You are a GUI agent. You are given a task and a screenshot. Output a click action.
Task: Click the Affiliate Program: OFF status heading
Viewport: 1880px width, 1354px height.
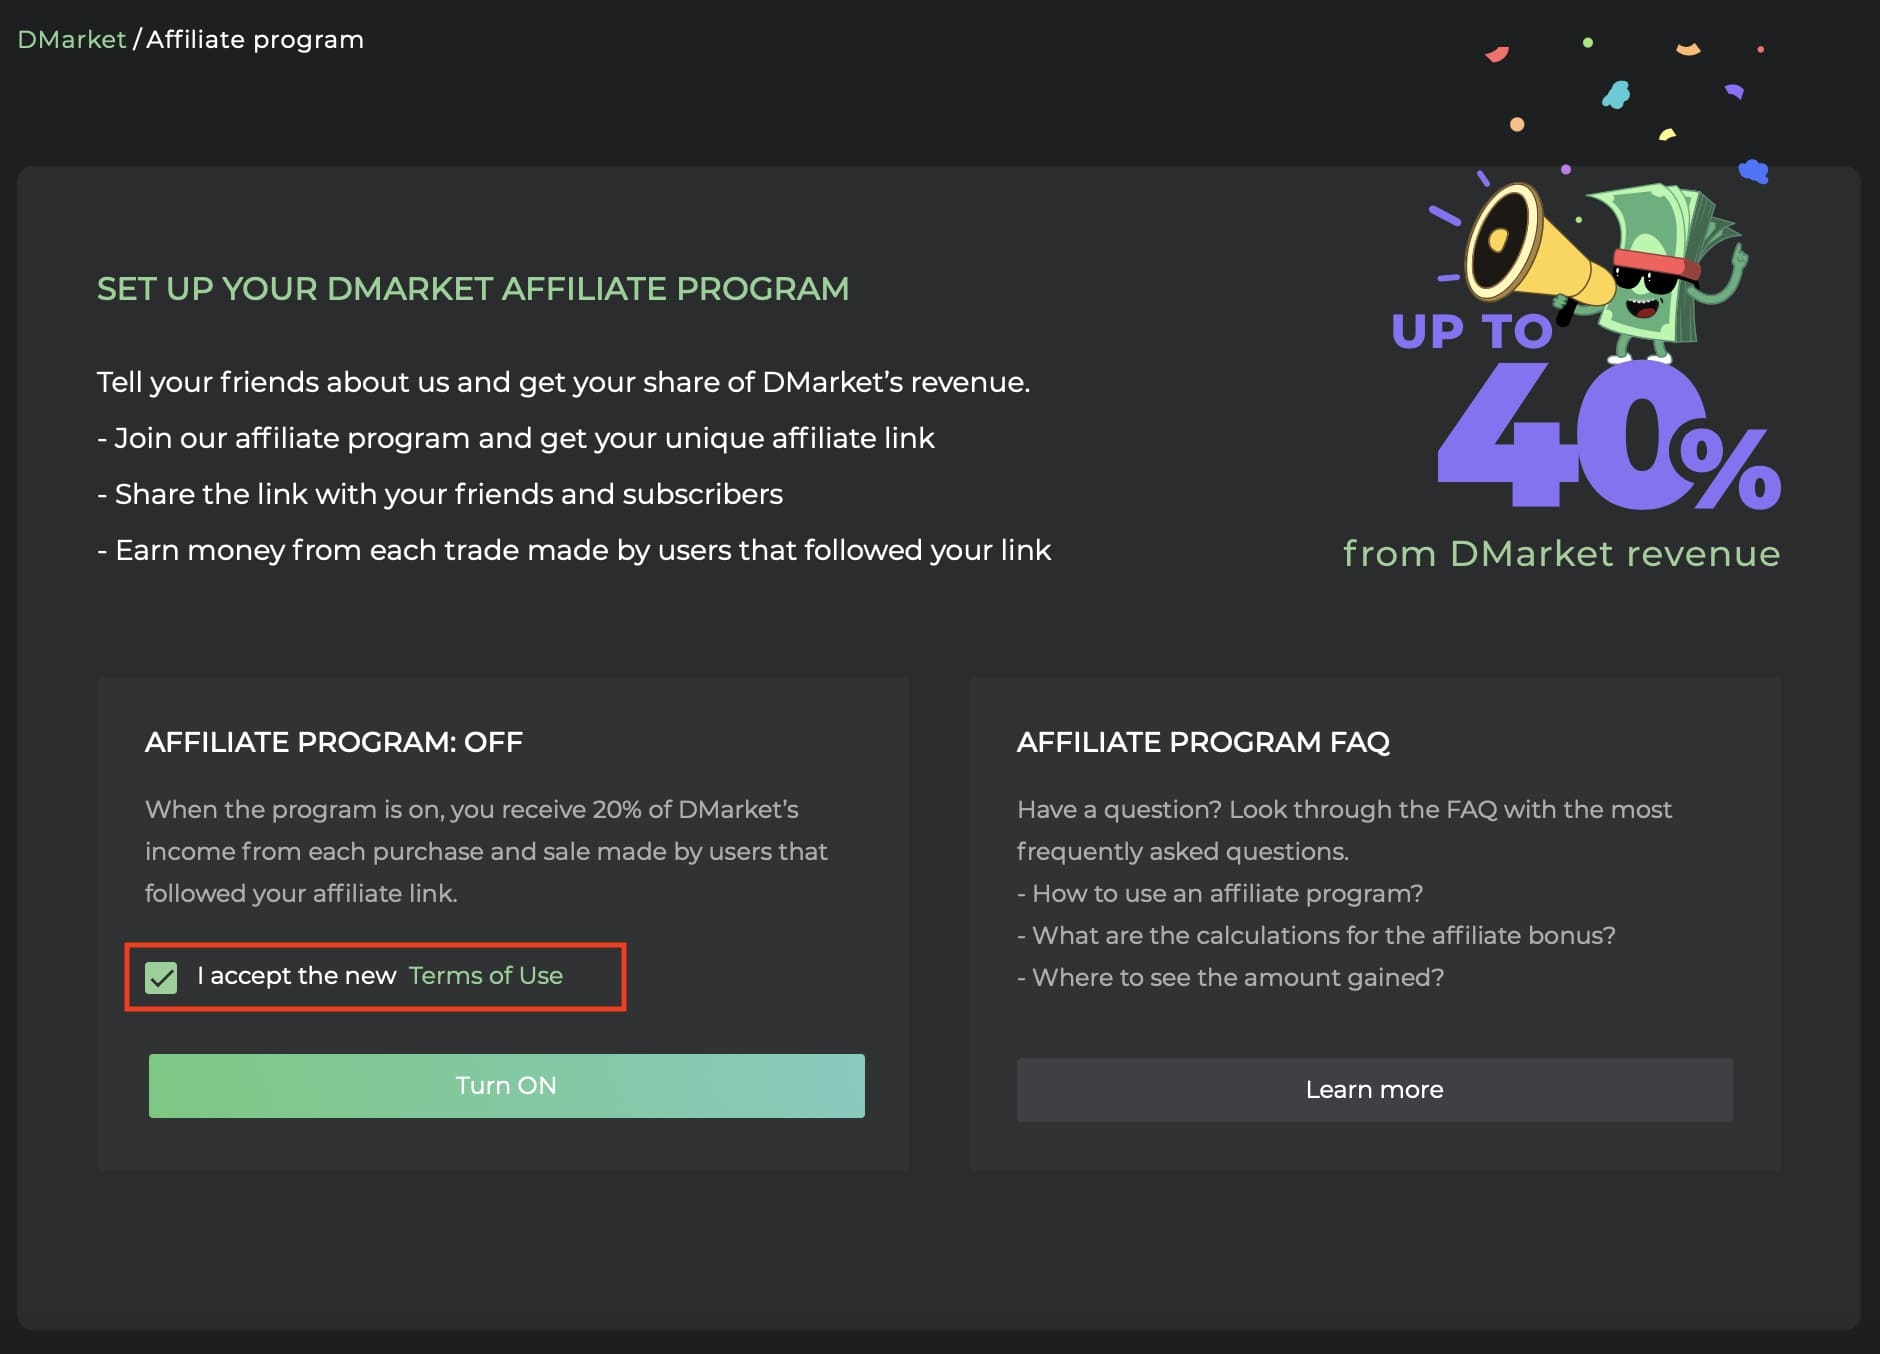334,742
